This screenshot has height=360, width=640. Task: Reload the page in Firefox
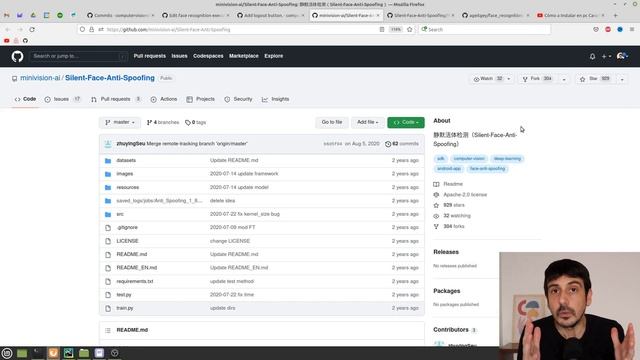(x=32, y=29)
